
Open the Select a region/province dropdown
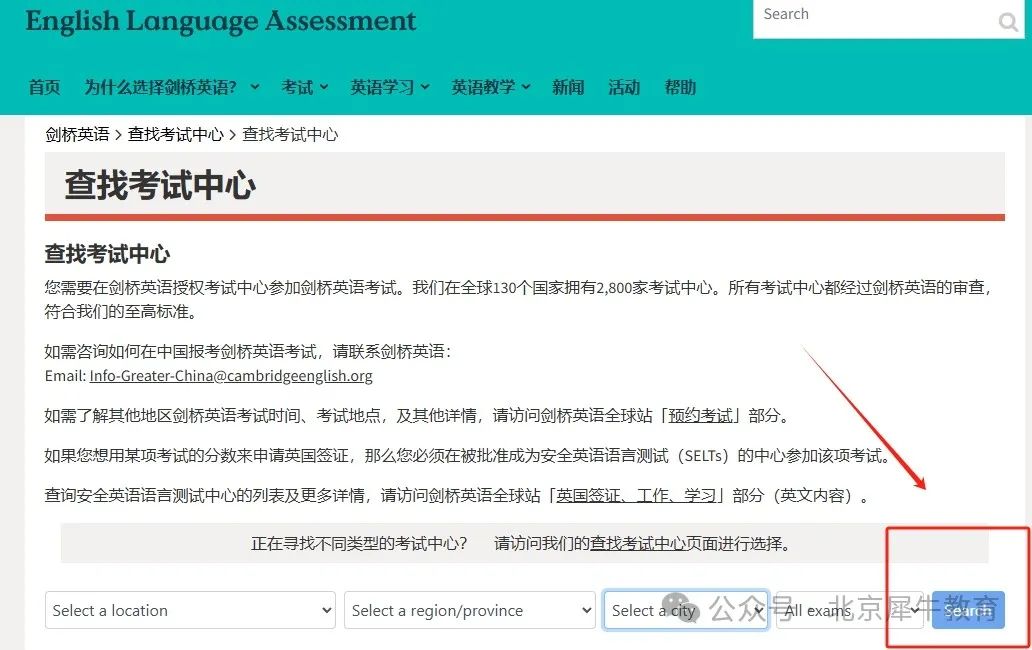point(470,610)
